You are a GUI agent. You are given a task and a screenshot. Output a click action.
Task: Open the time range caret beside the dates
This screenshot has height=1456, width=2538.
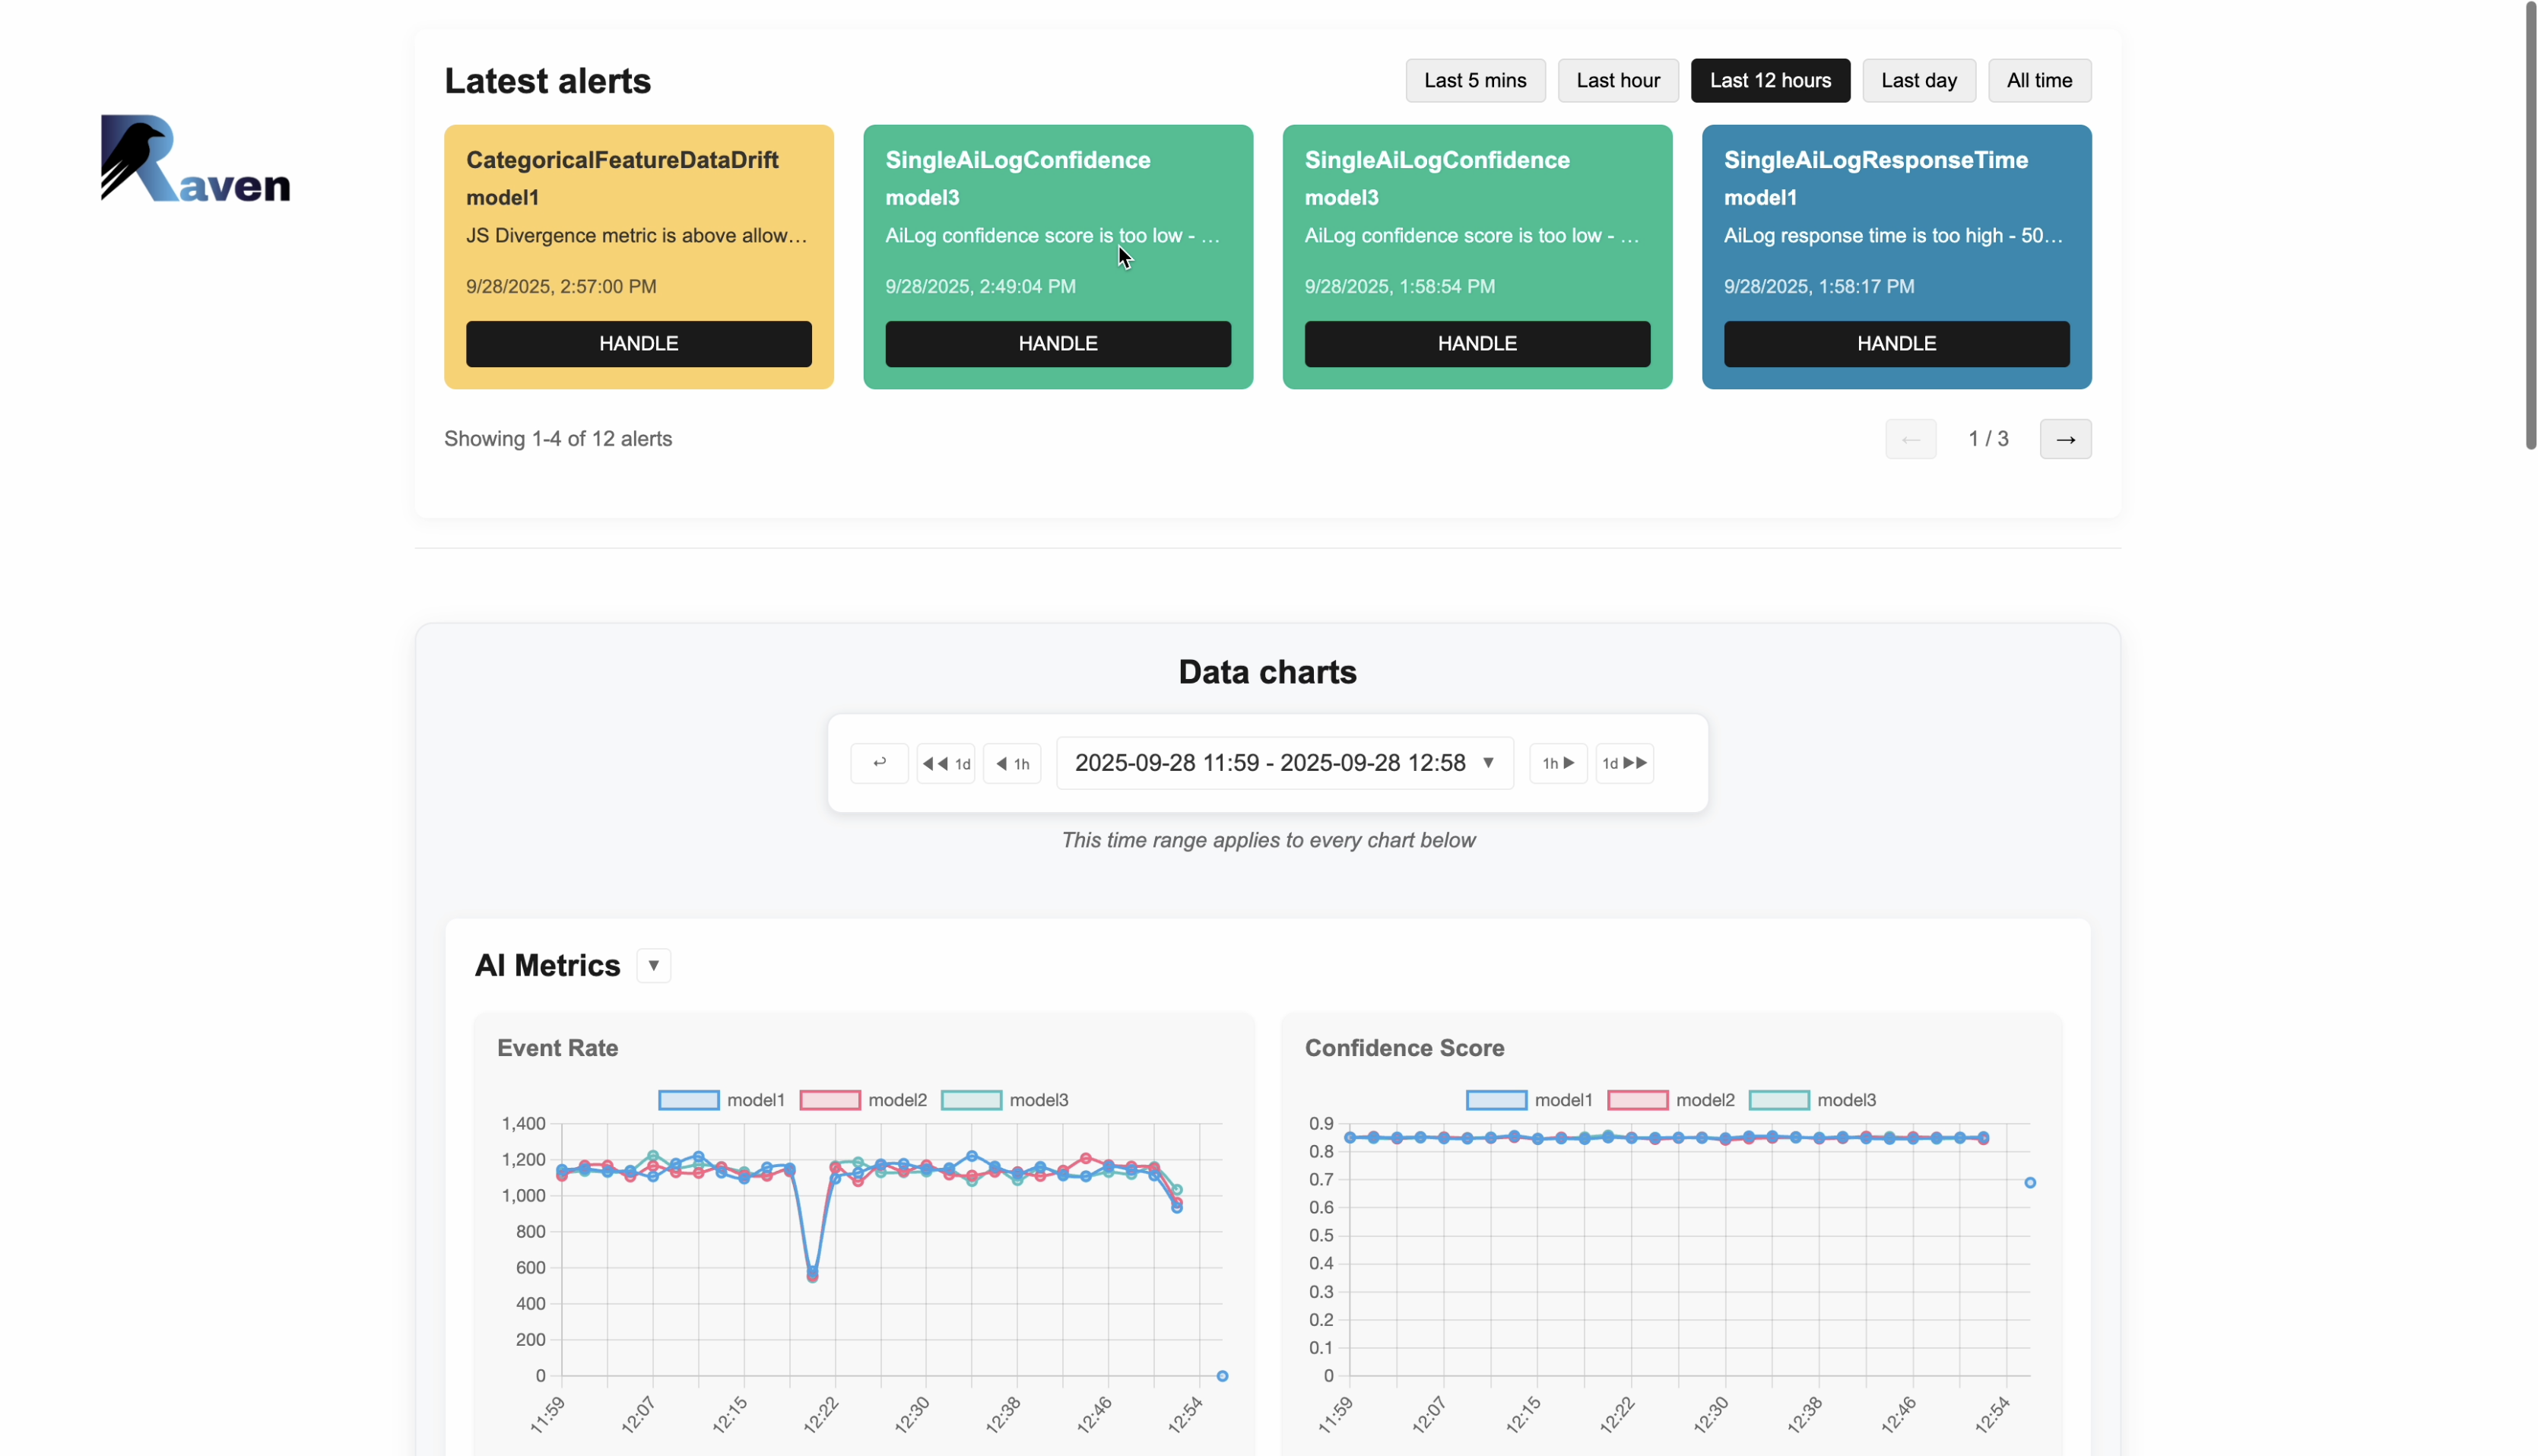[x=1490, y=762]
